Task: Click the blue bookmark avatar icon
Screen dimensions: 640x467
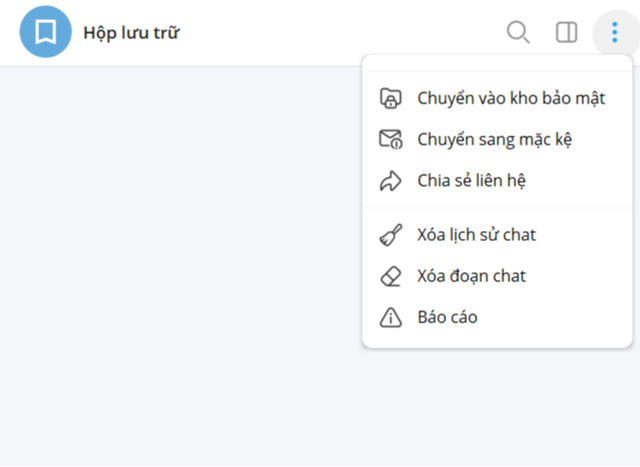Action: (45, 32)
